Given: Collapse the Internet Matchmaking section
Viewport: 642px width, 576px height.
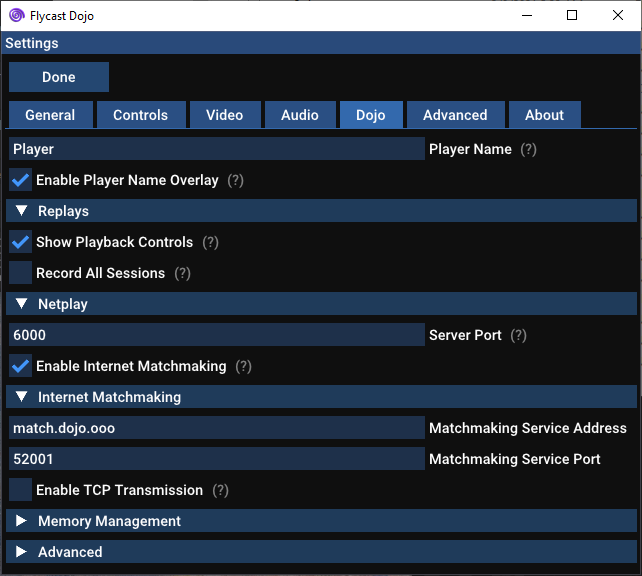Looking at the screenshot, I should click(x=321, y=397).
